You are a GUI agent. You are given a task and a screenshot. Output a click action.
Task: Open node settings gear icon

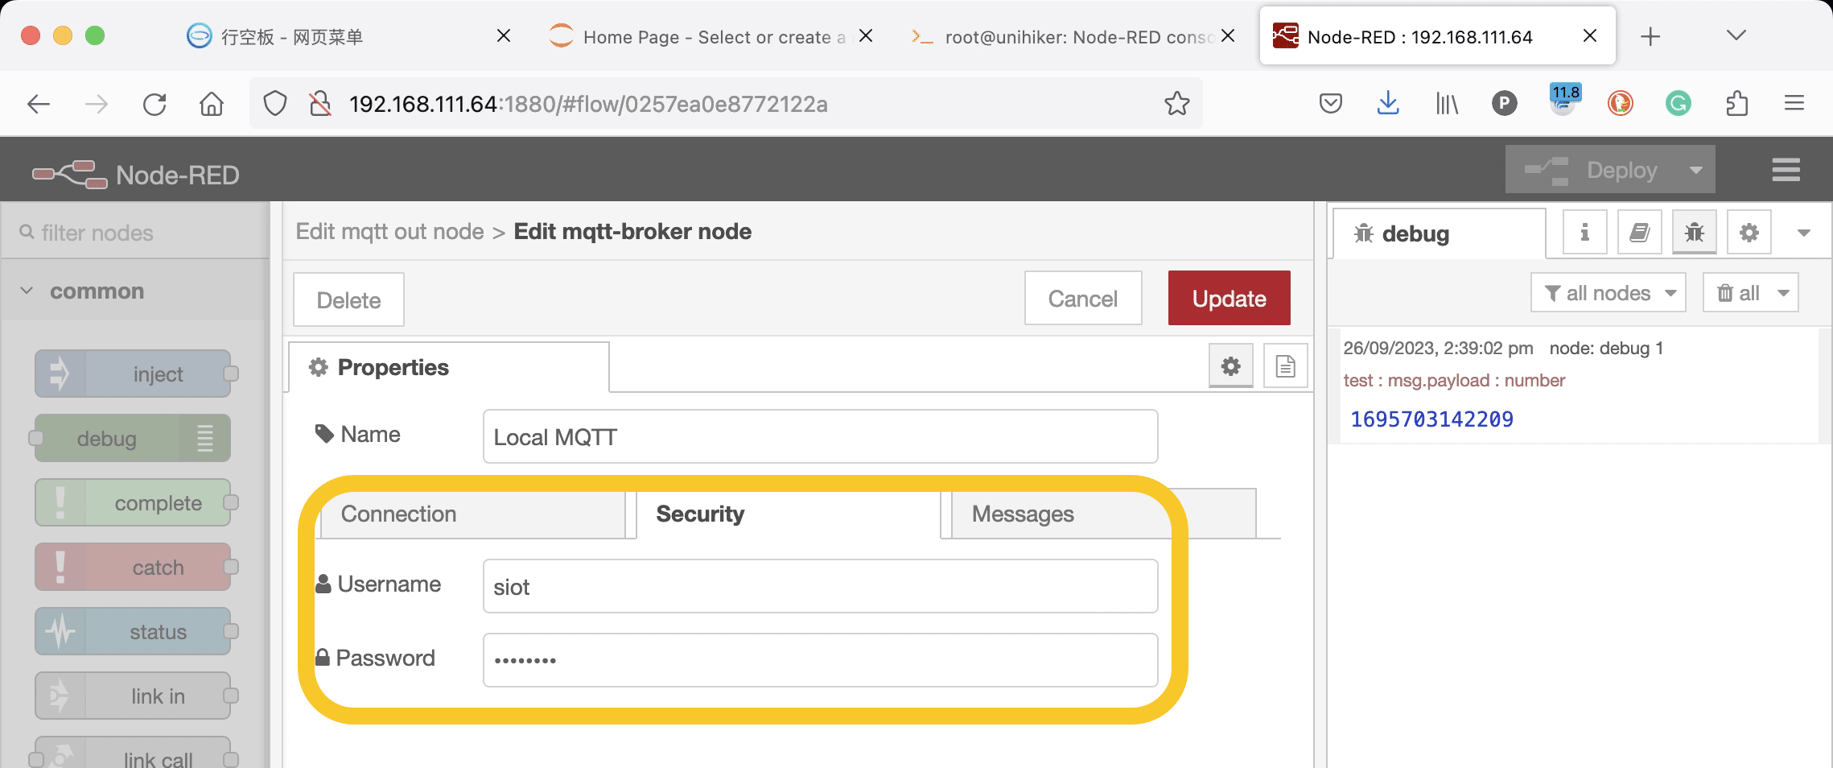1230,367
